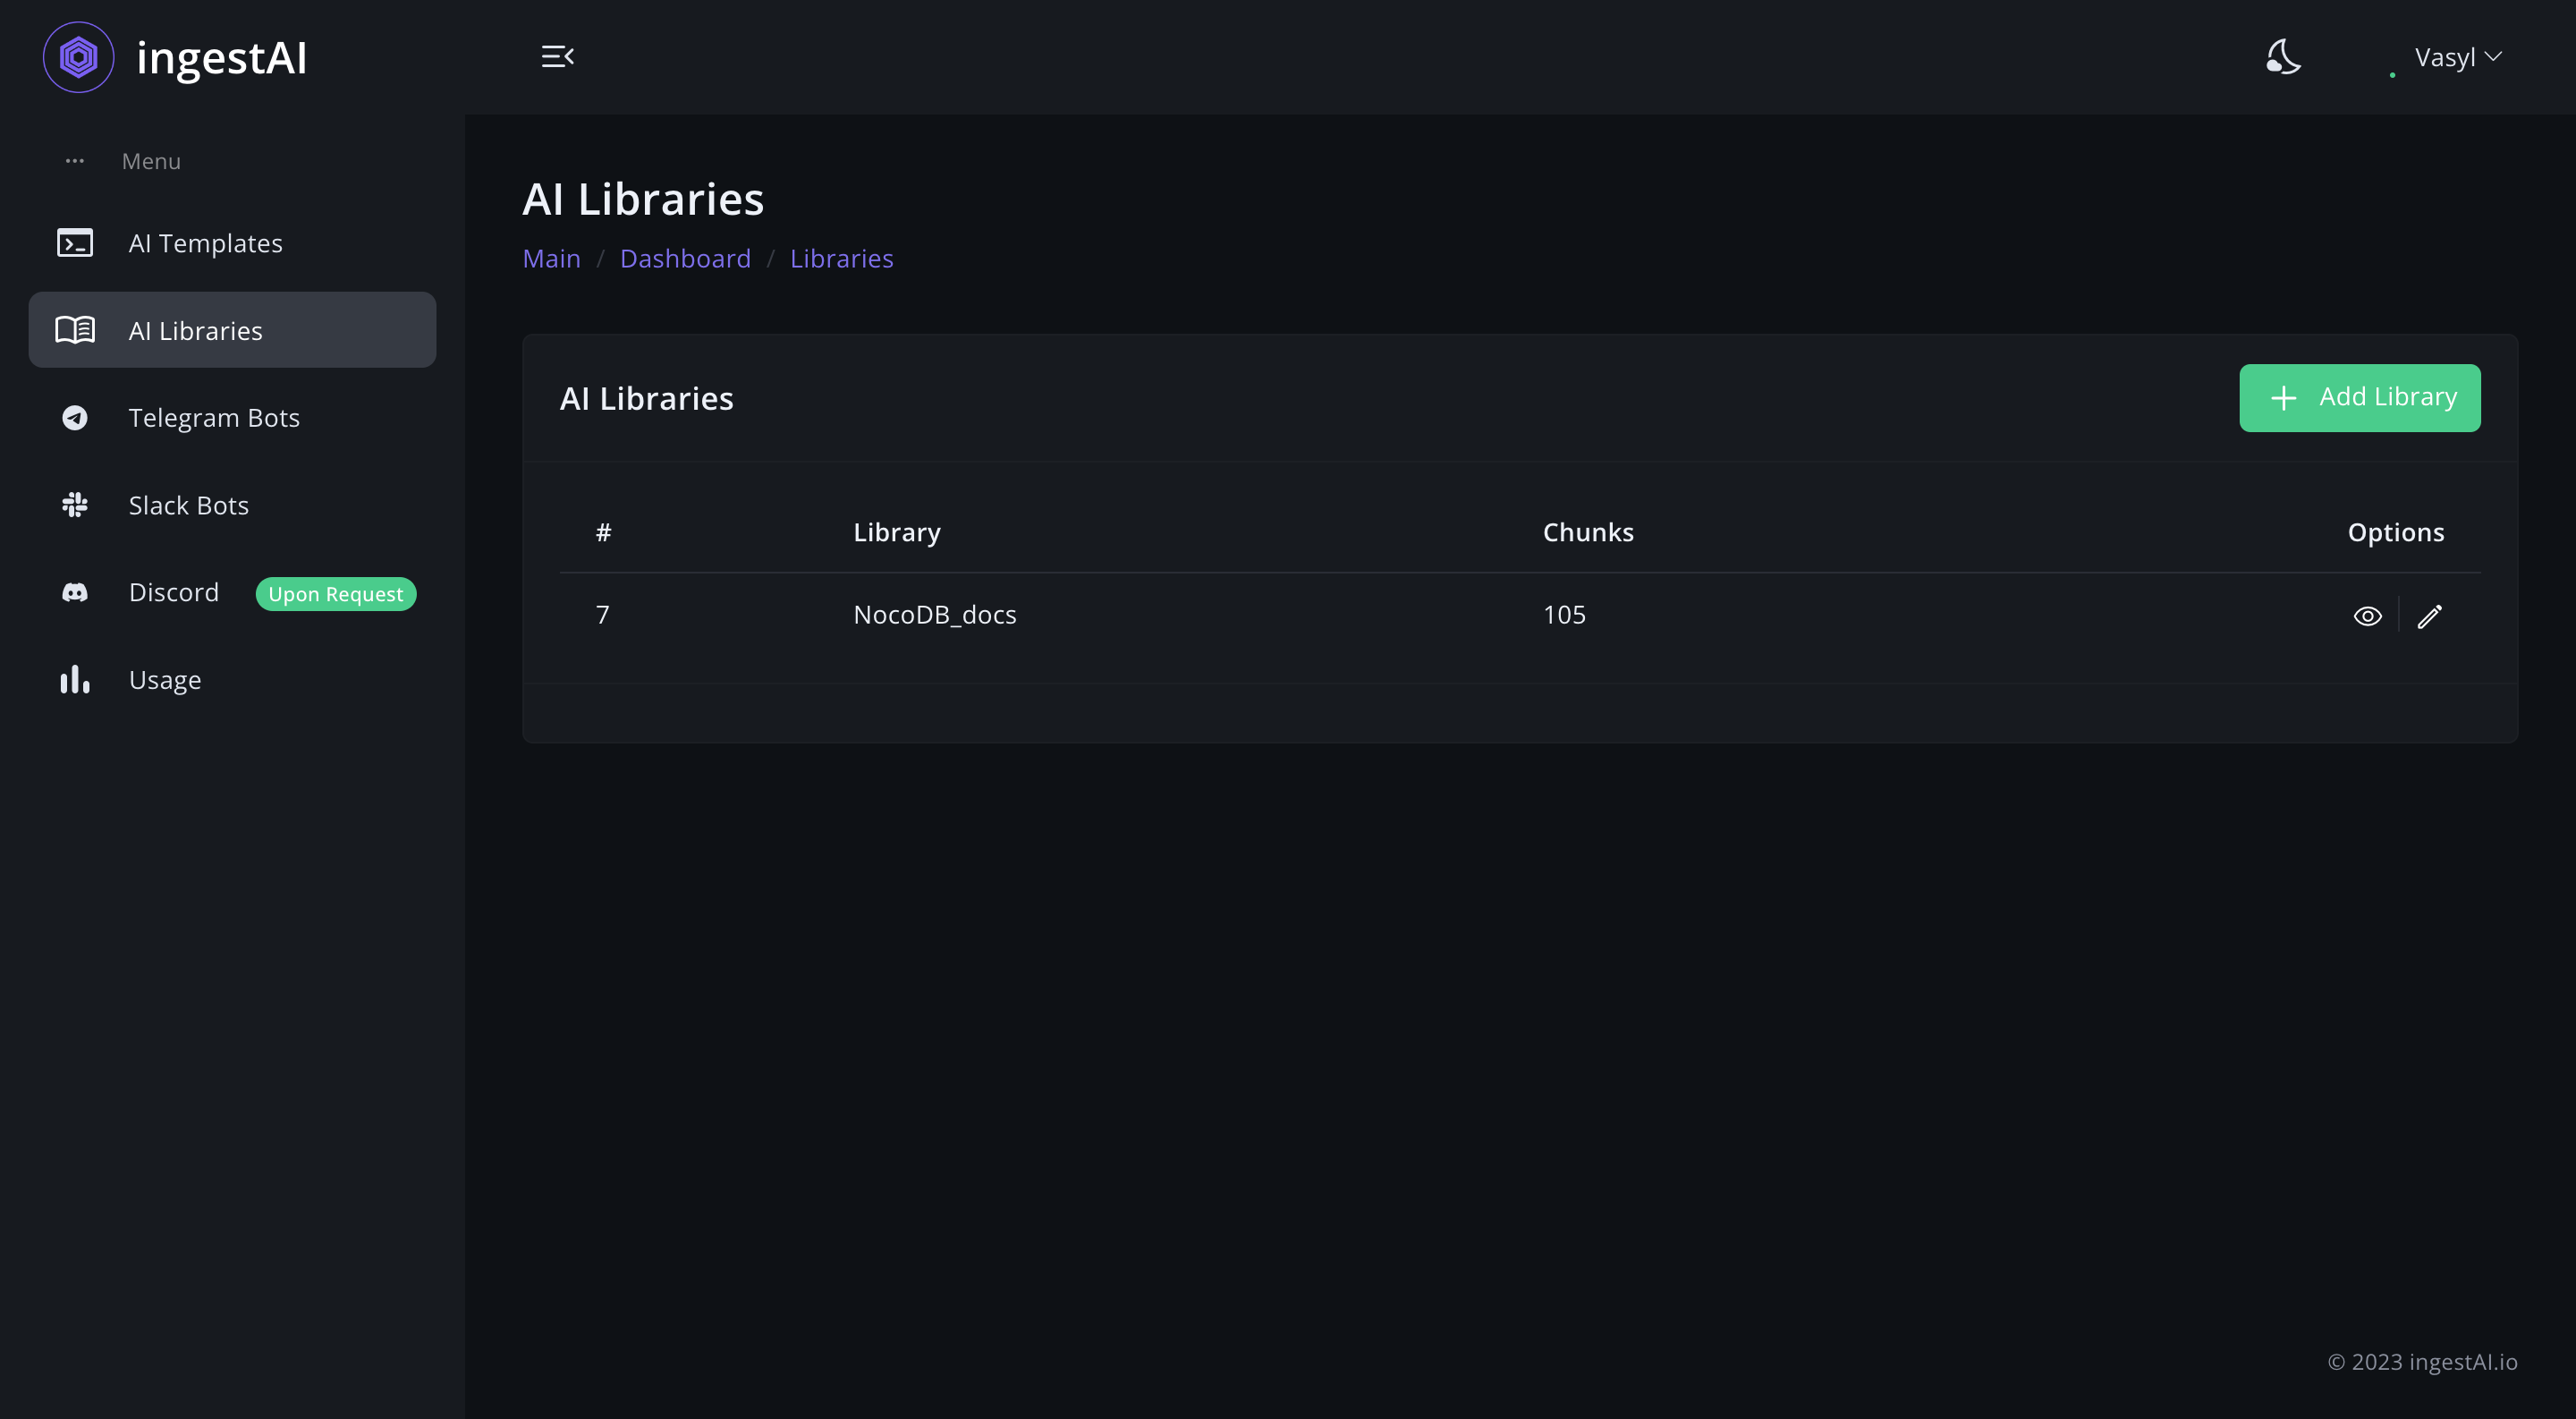This screenshot has height=1419, width=2576.
Task: Click the AI Libraries book icon
Action: point(75,330)
